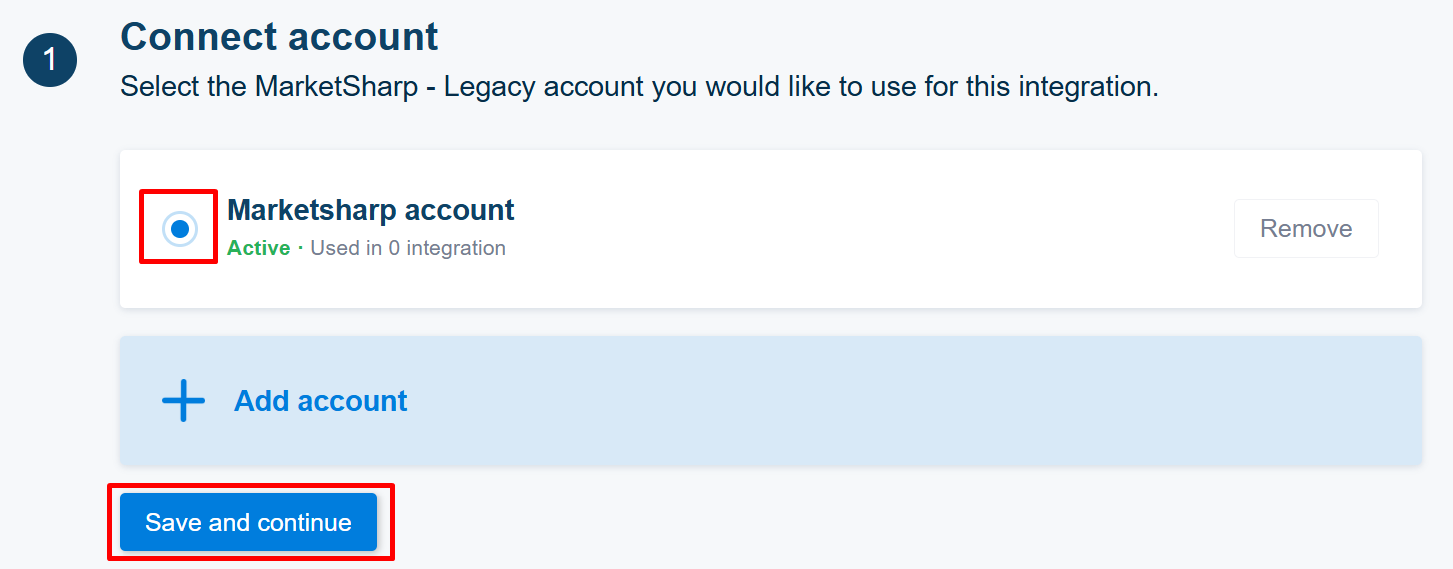Click the step 1 number badge
Image resolution: width=1453 pixels, height=569 pixels.
click(50, 59)
